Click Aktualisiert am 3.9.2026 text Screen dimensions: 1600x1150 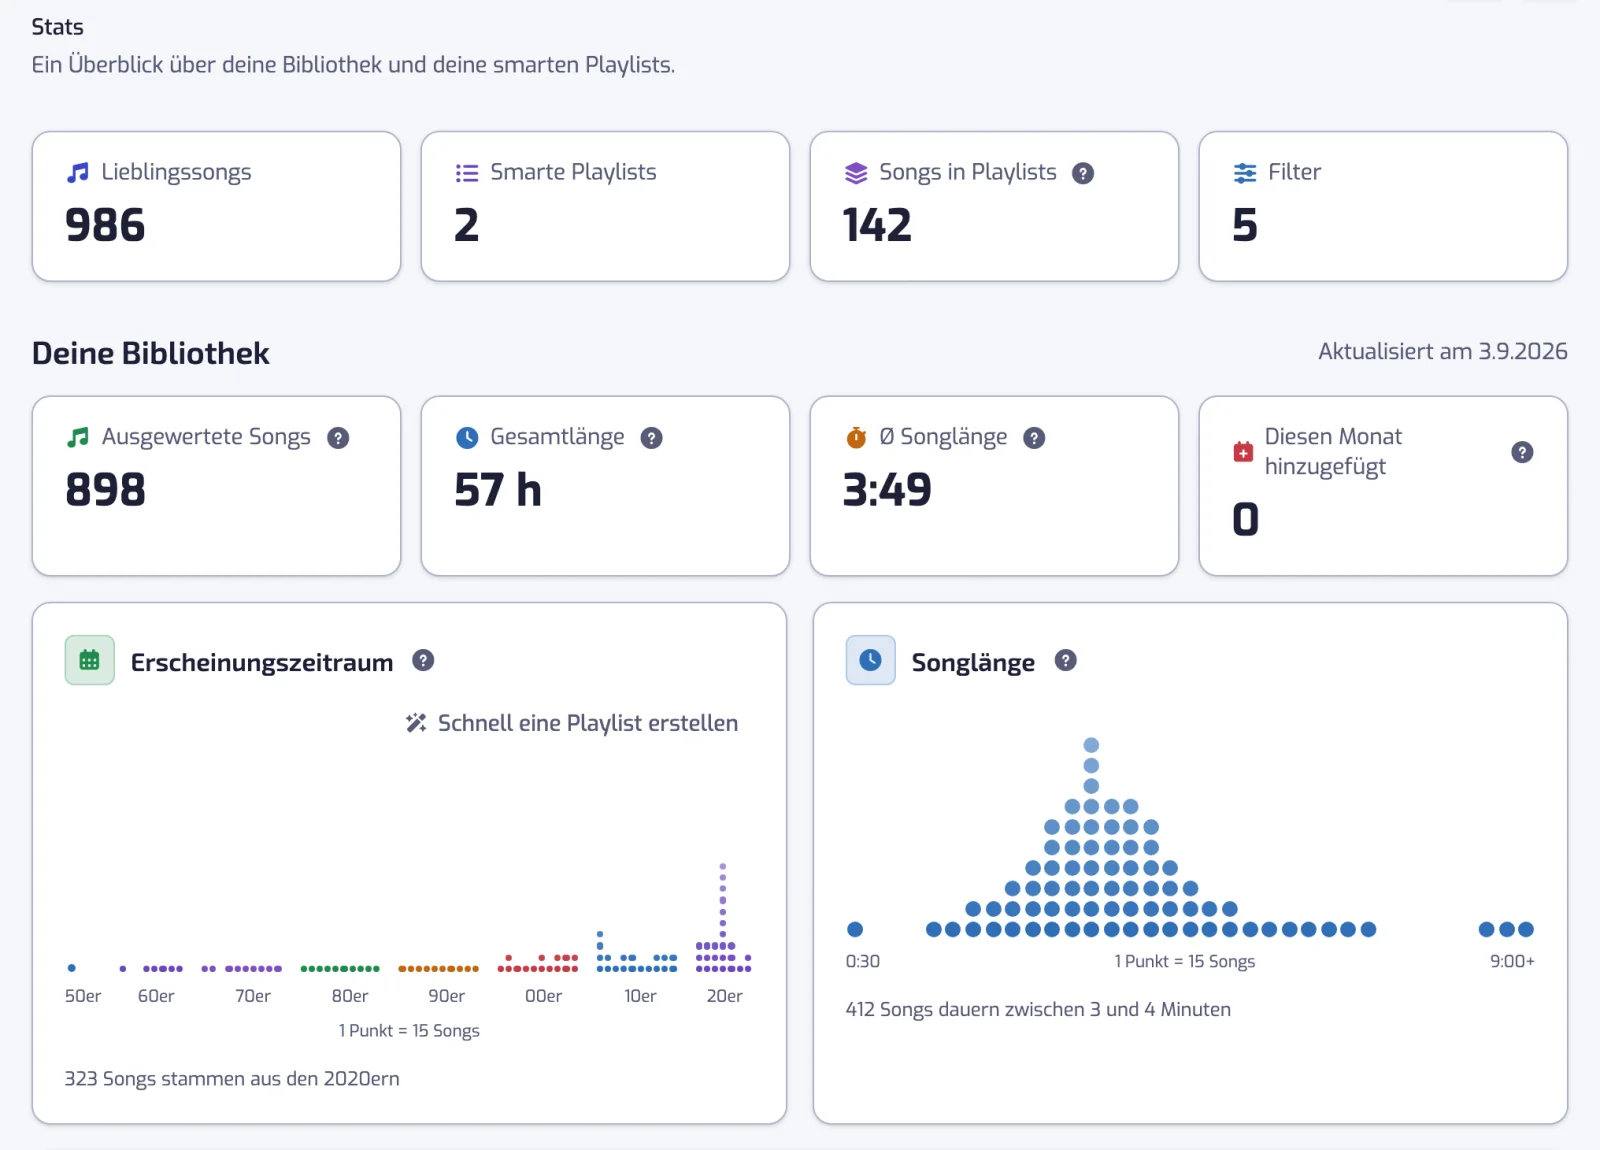click(x=1443, y=351)
